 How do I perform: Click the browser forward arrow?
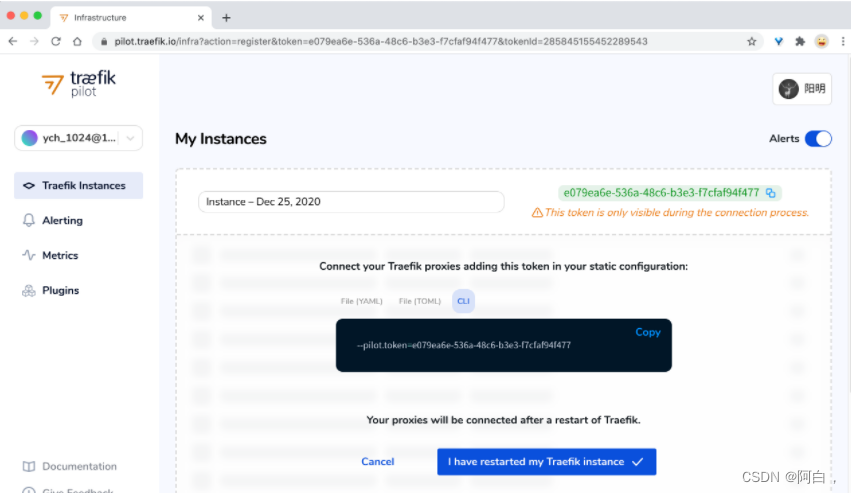pyautogui.click(x=34, y=41)
